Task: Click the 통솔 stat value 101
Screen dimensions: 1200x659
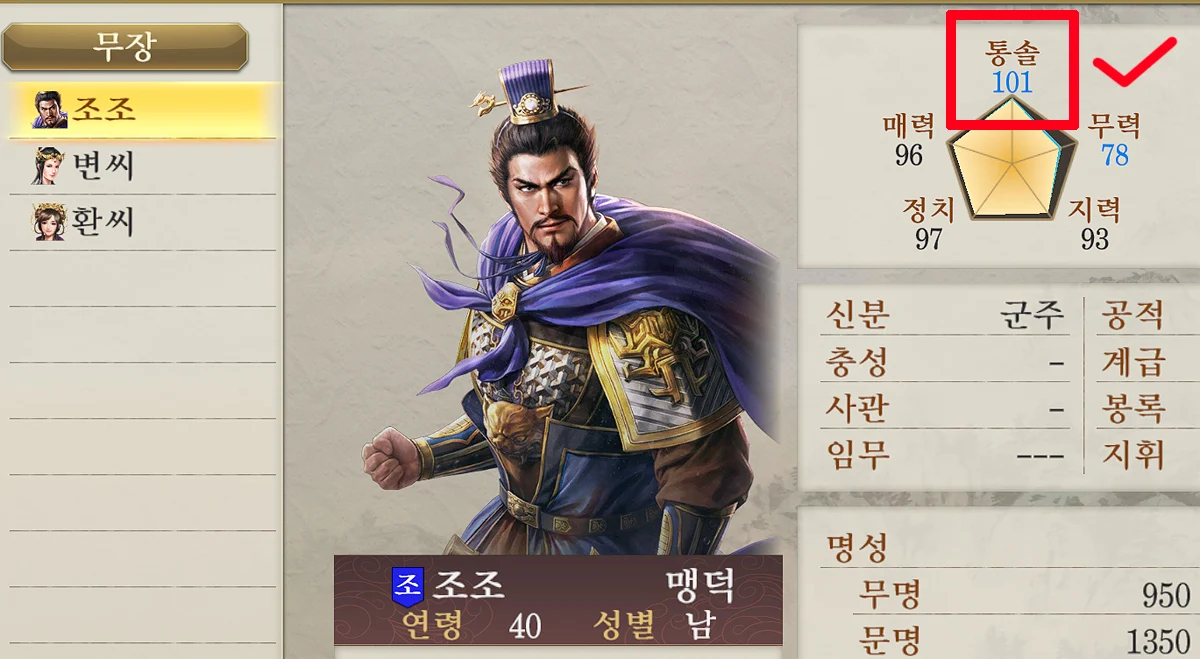Action: tap(1012, 82)
